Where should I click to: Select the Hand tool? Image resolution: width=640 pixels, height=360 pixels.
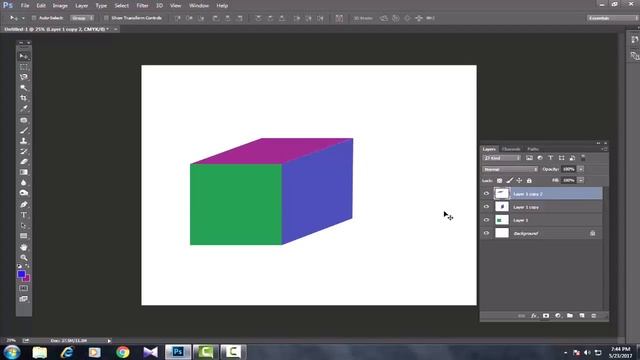24,247
